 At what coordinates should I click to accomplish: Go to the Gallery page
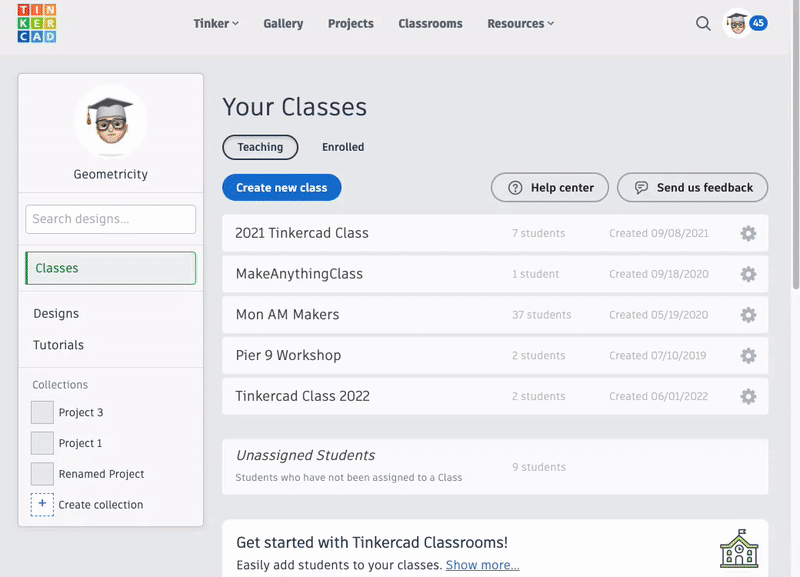[283, 23]
